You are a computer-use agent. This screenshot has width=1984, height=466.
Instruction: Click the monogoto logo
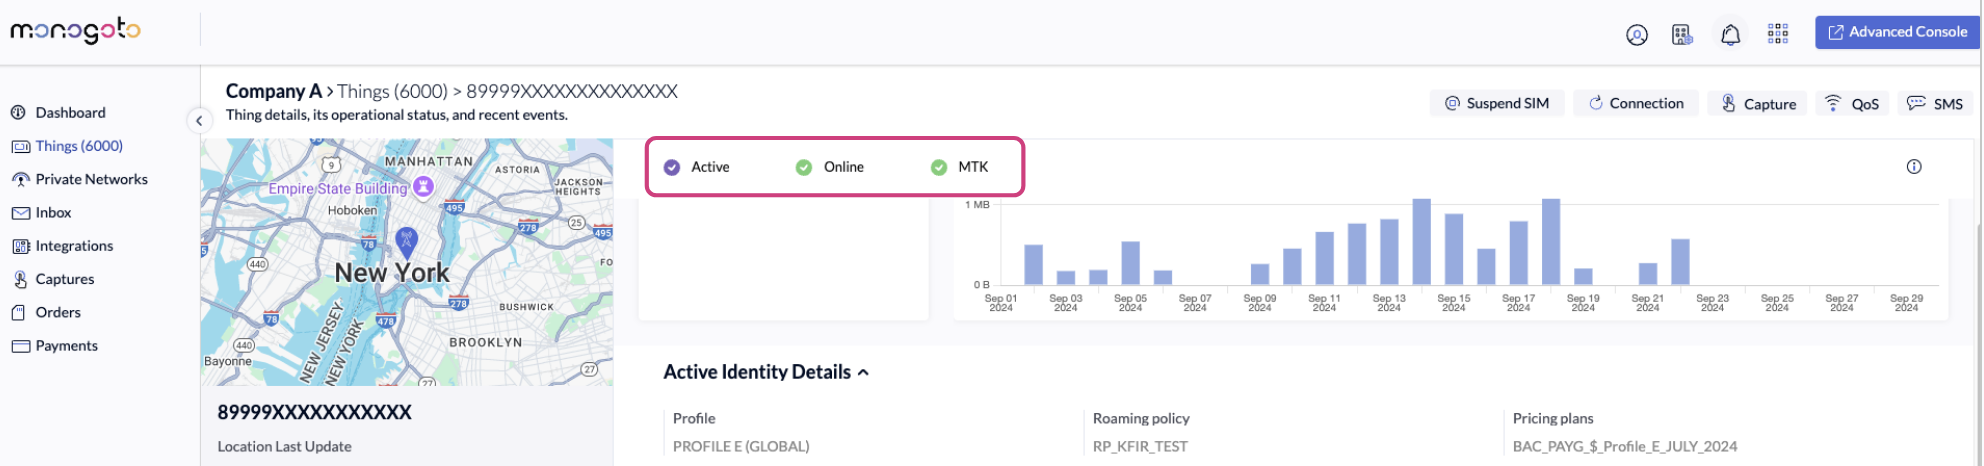tap(76, 31)
